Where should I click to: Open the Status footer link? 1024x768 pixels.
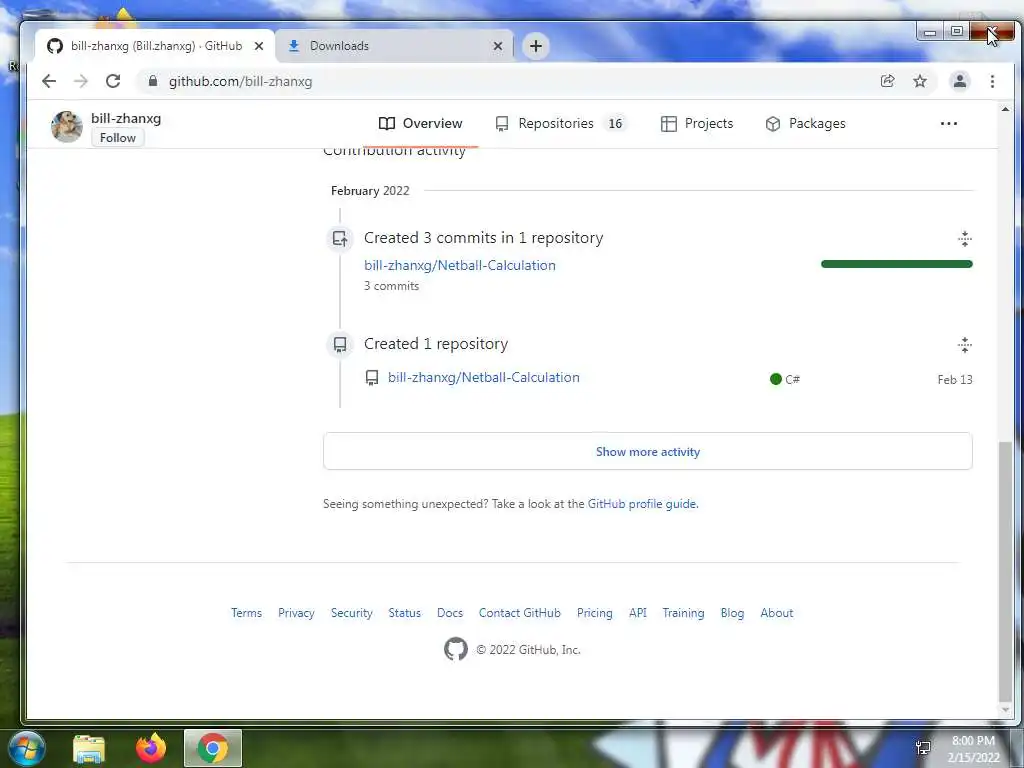(404, 613)
